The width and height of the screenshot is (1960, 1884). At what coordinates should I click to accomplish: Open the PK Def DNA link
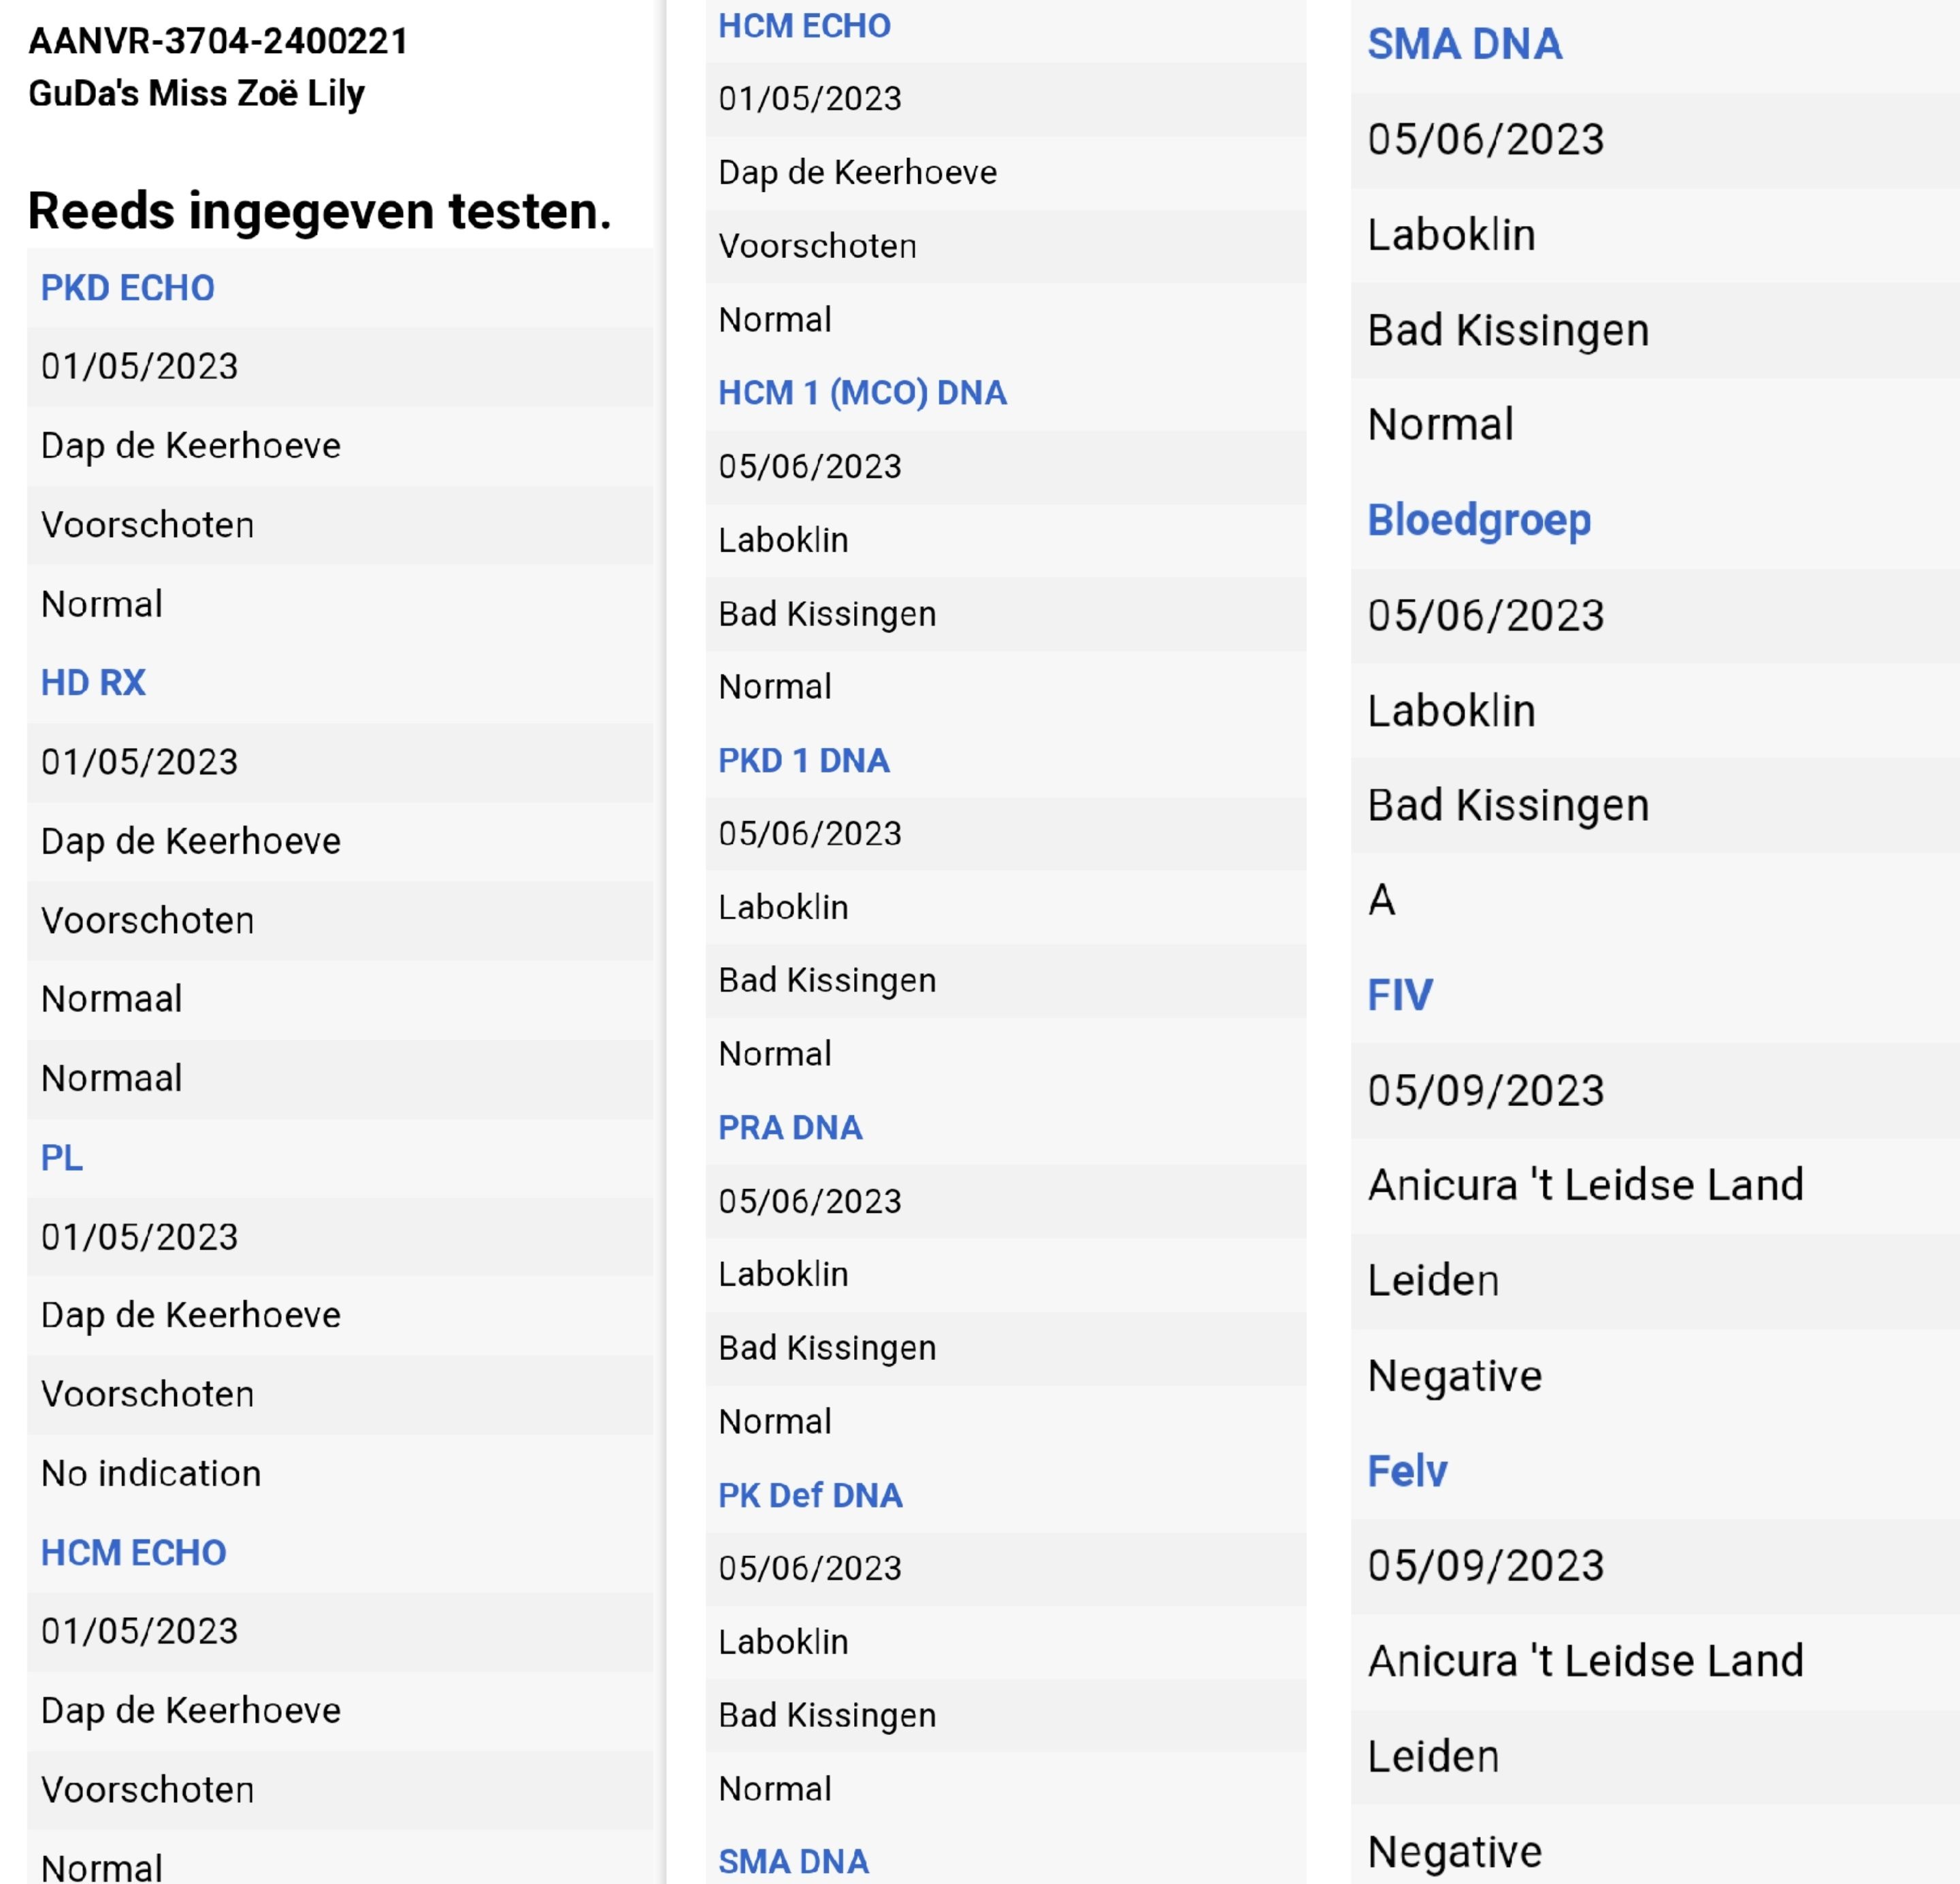pos(810,1496)
